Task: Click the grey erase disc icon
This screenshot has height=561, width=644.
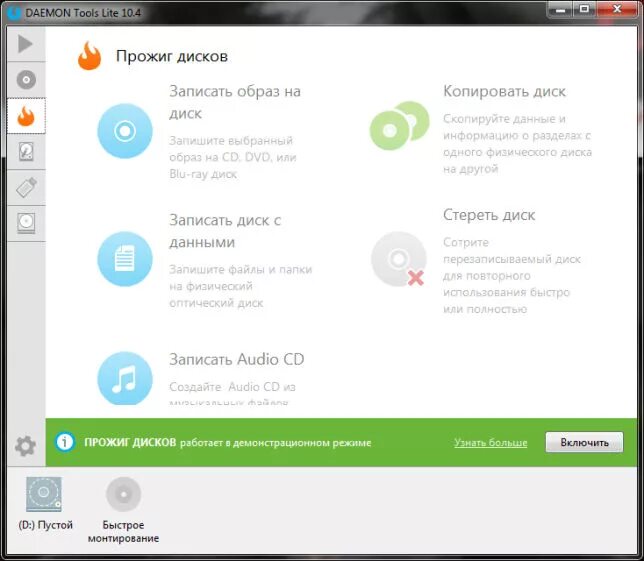Action: [399, 259]
